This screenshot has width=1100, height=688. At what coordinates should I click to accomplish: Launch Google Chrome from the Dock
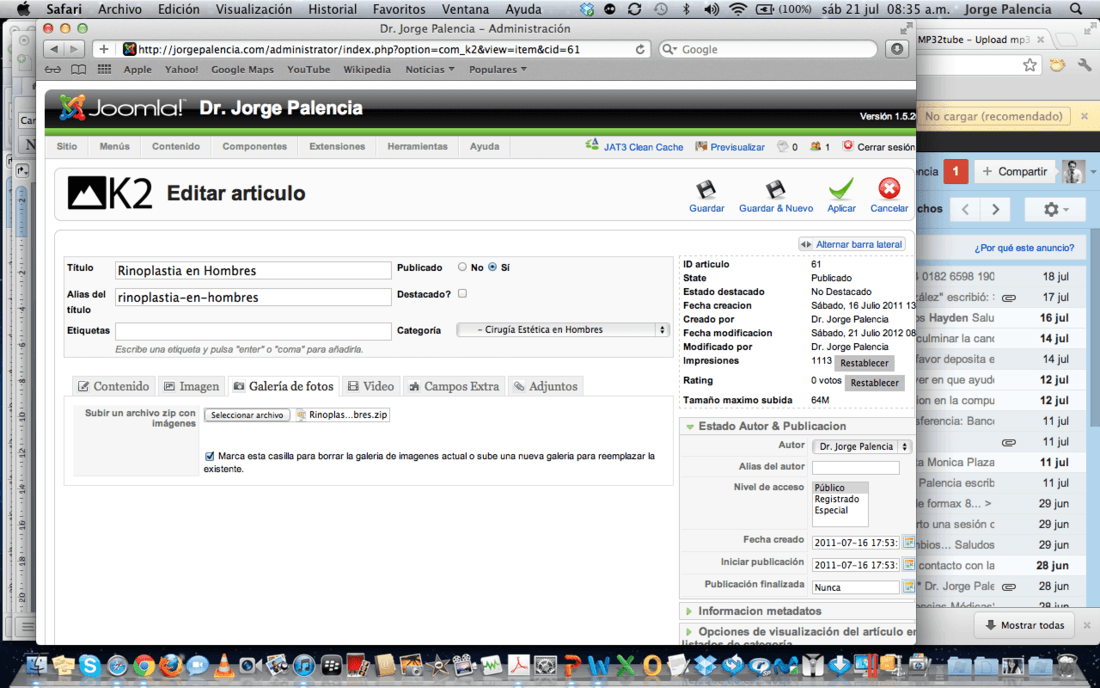(x=144, y=665)
